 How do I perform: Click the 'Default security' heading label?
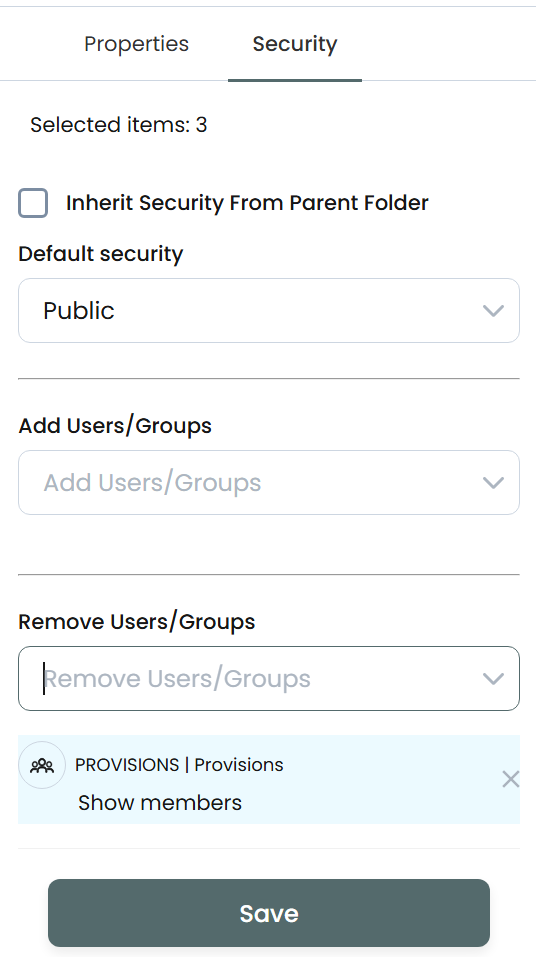pyautogui.click(x=101, y=254)
